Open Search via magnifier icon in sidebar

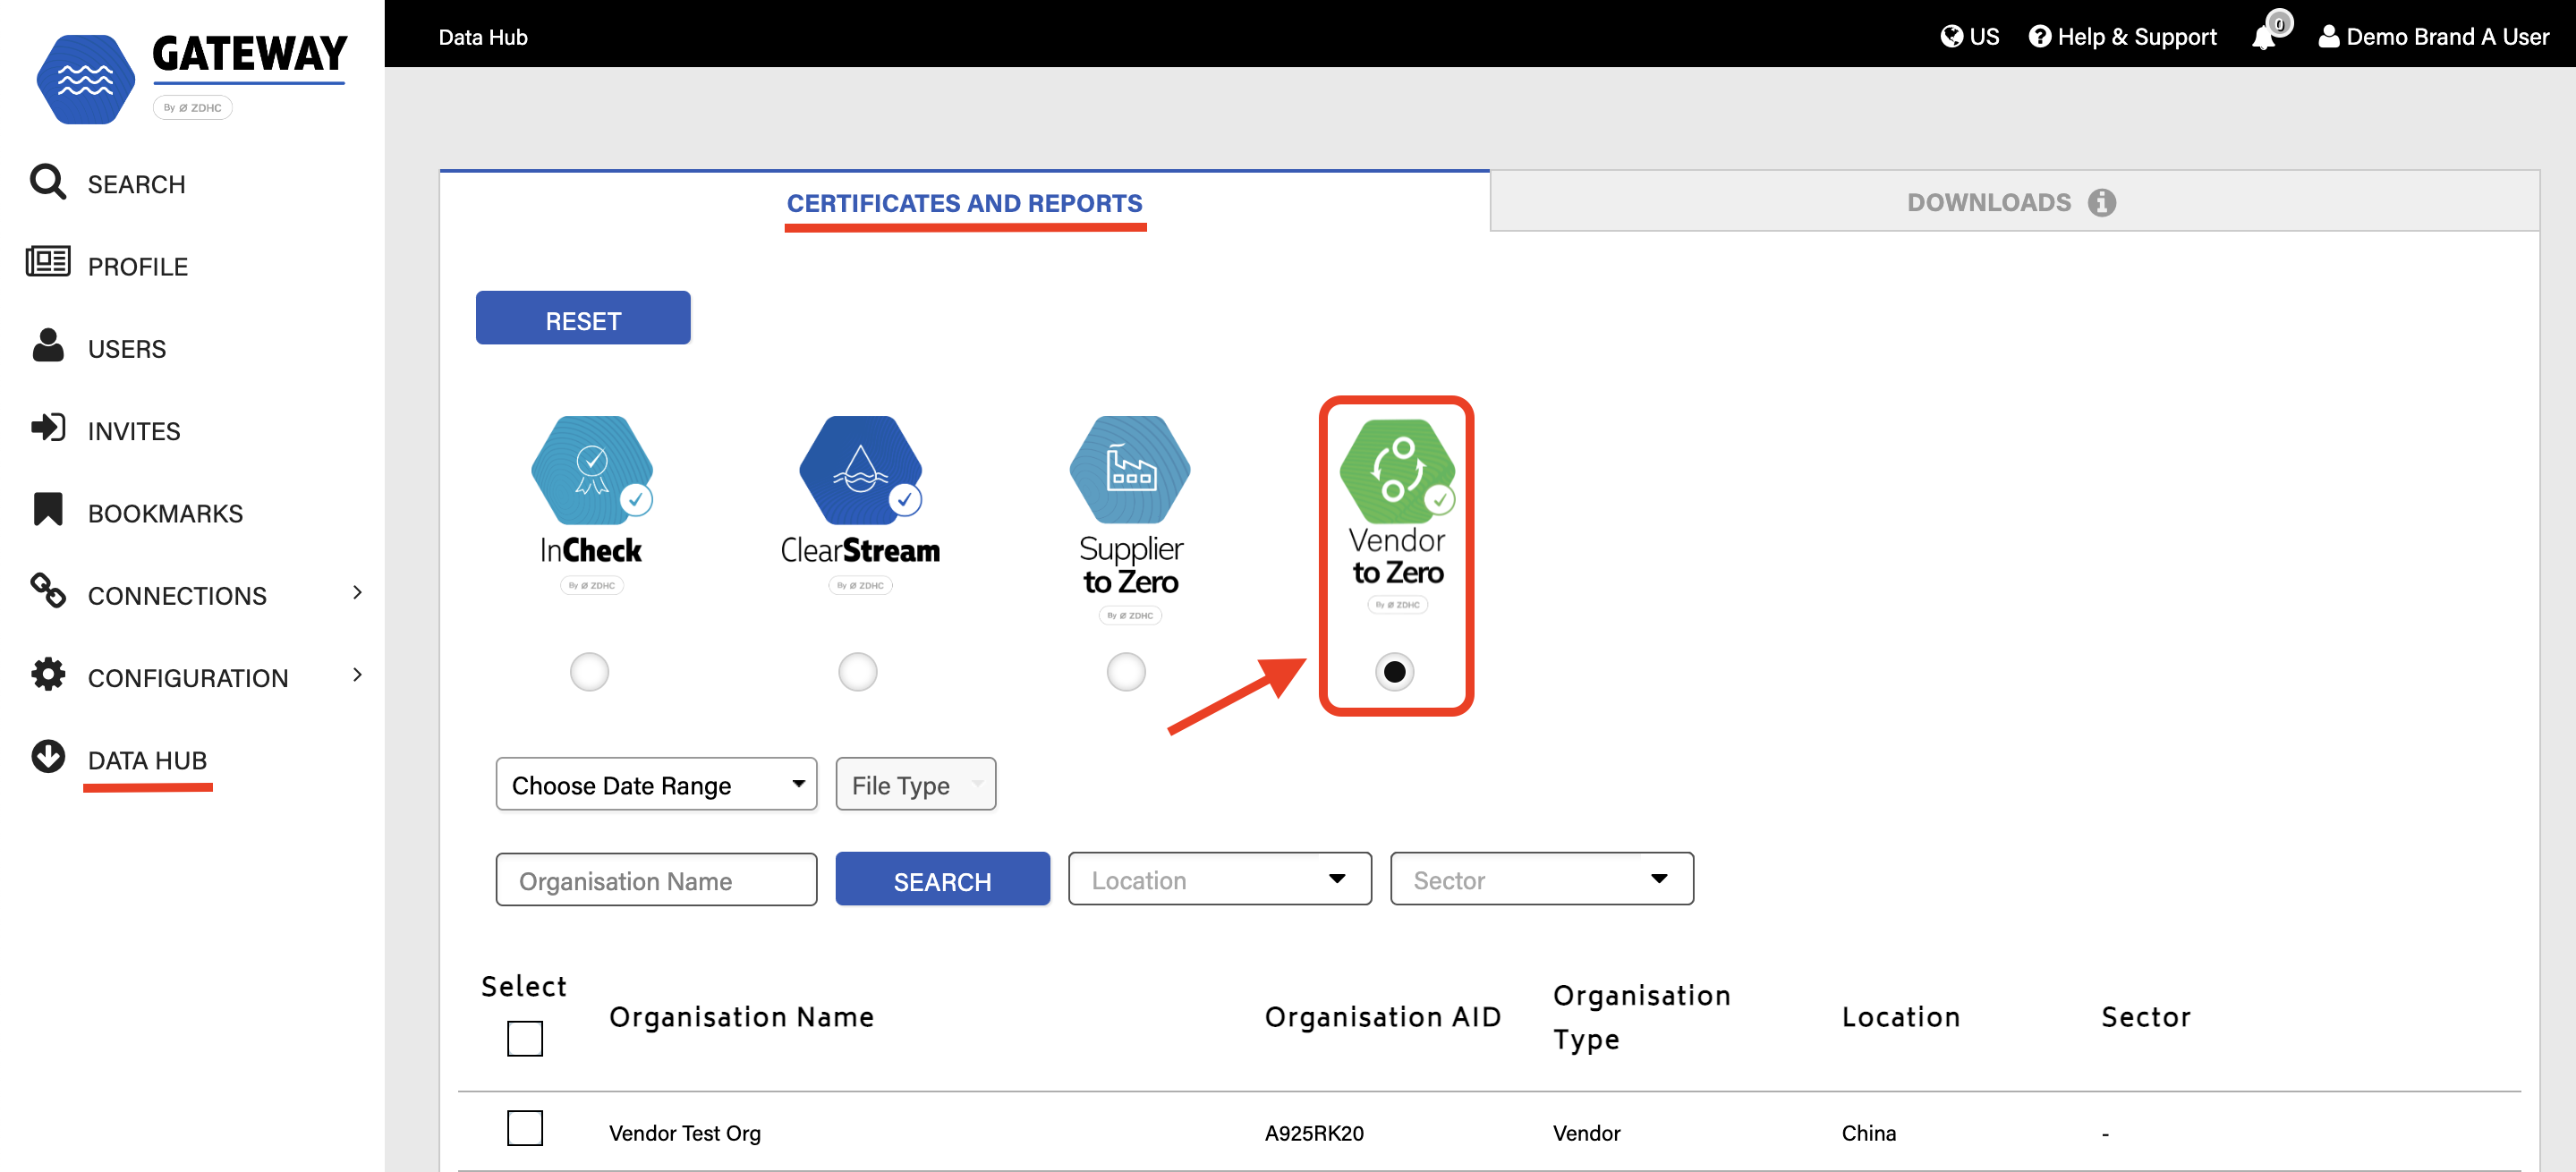47,182
